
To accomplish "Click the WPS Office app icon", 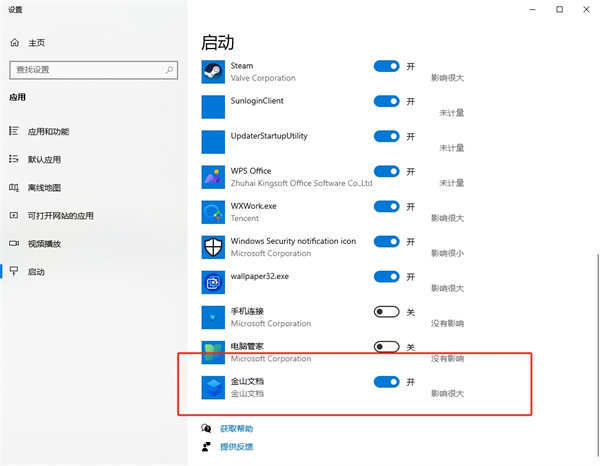I will click(214, 177).
